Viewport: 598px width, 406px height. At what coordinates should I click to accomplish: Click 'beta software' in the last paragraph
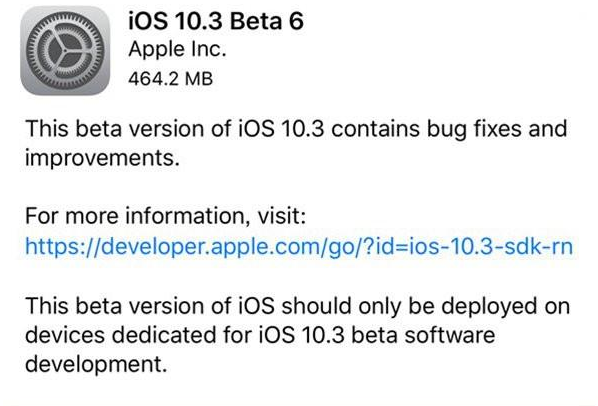point(423,335)
